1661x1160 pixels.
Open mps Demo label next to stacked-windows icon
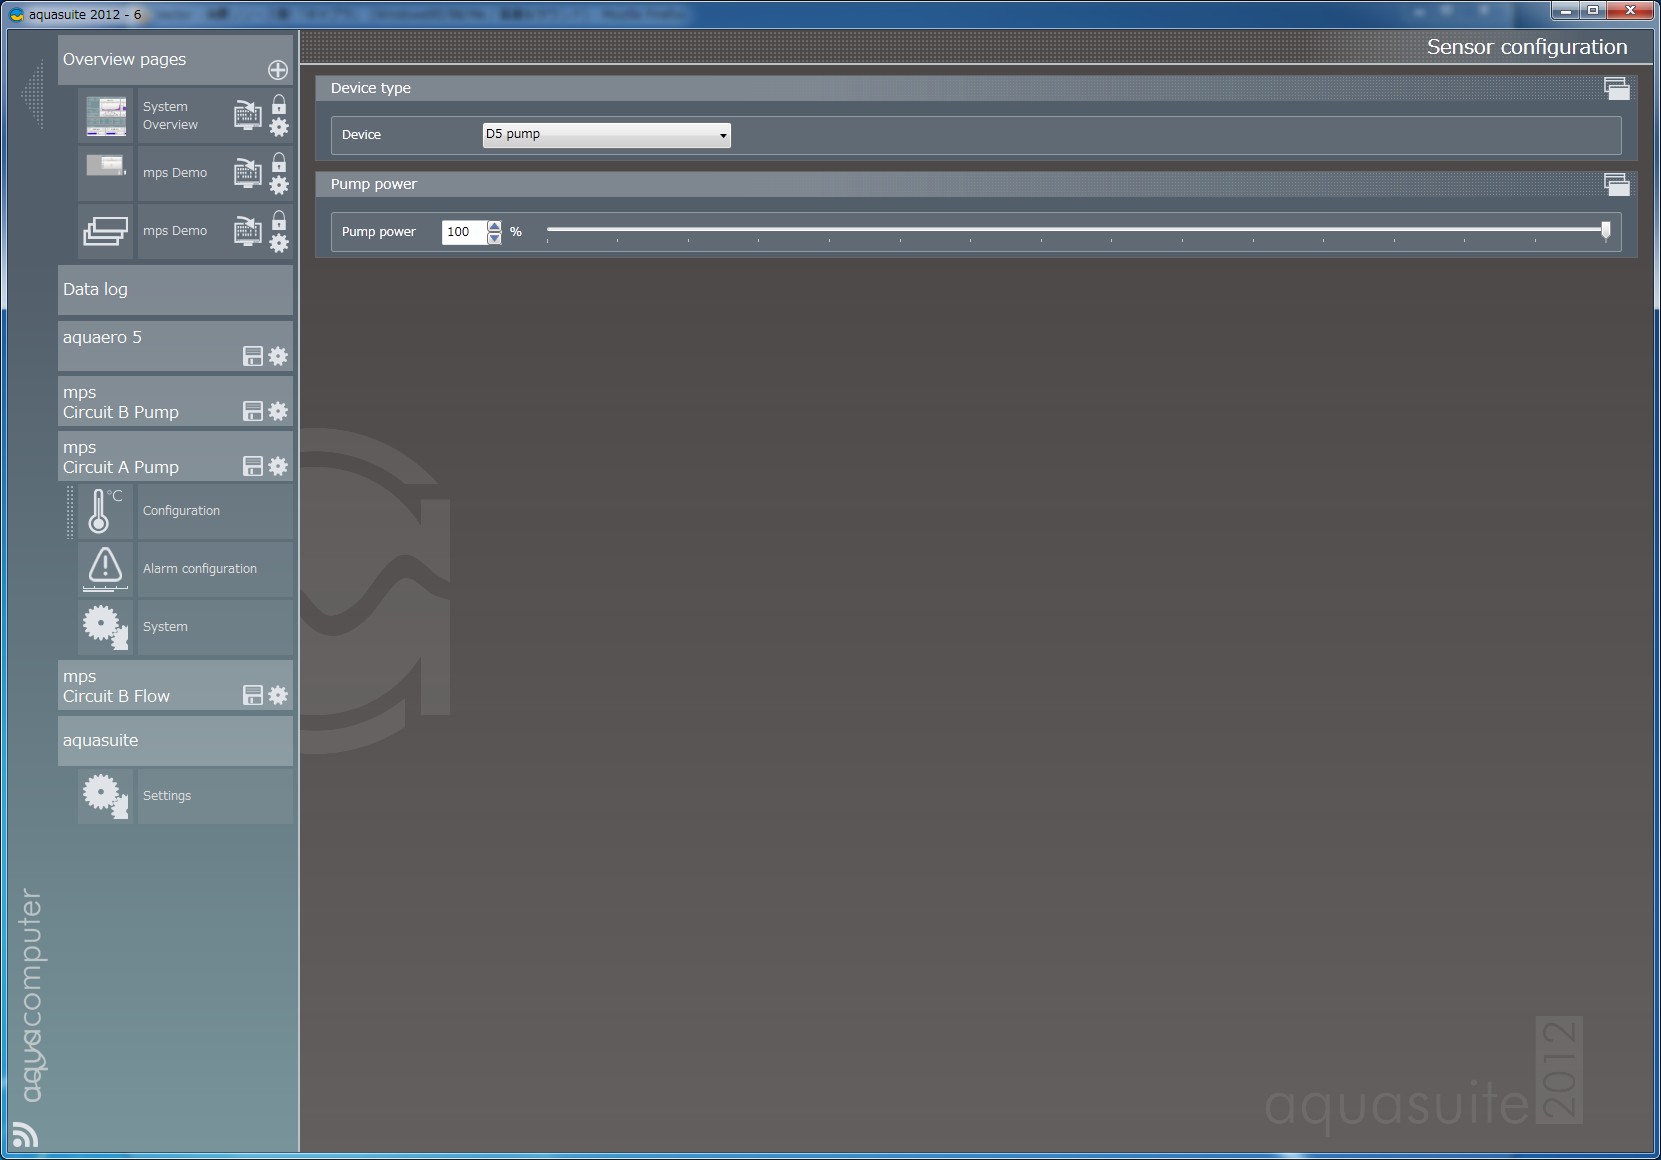click(175, 231)
